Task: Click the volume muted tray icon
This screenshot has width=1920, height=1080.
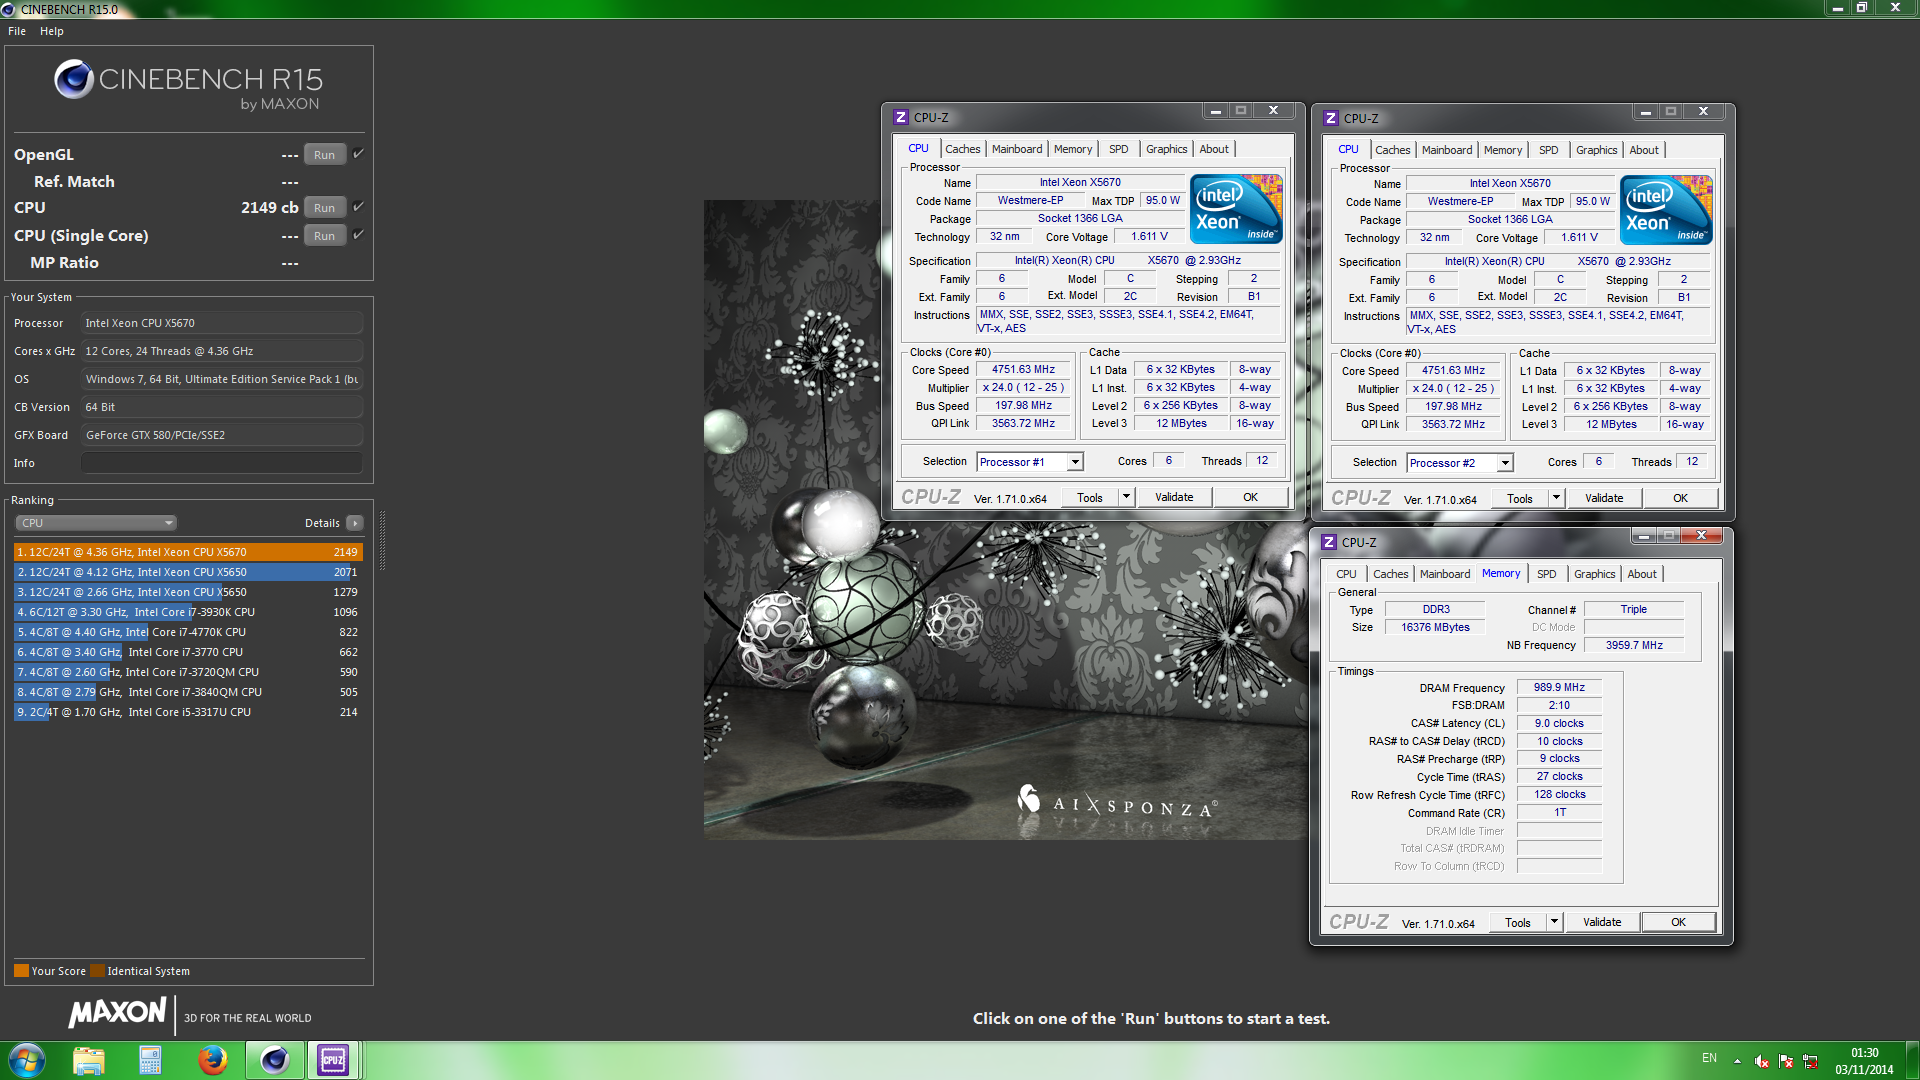Action: (1762, 1061)
